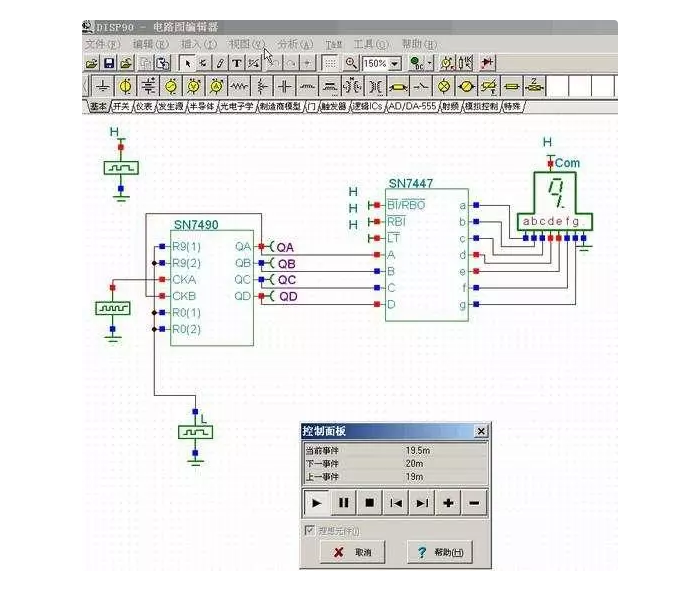Pause the simulation in control panel
This screenshot has height=592, width=680.
343,503
